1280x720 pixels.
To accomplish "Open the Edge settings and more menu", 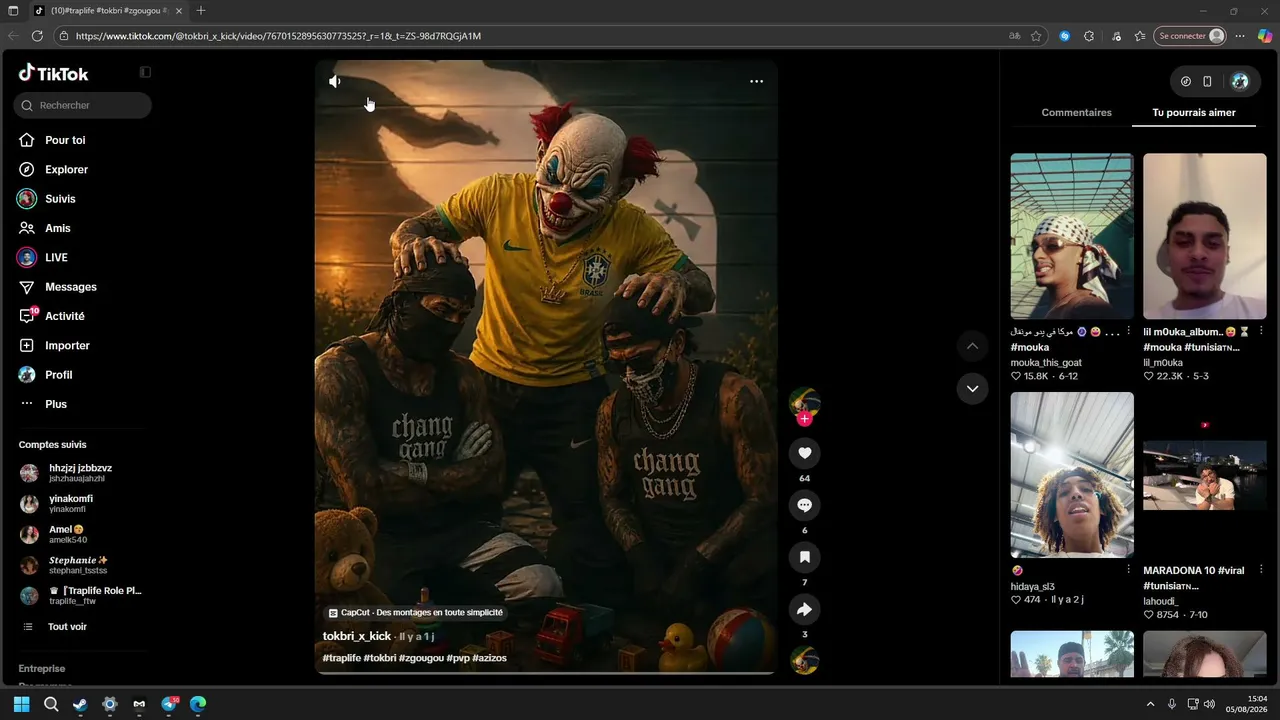I will [1240, 36].
